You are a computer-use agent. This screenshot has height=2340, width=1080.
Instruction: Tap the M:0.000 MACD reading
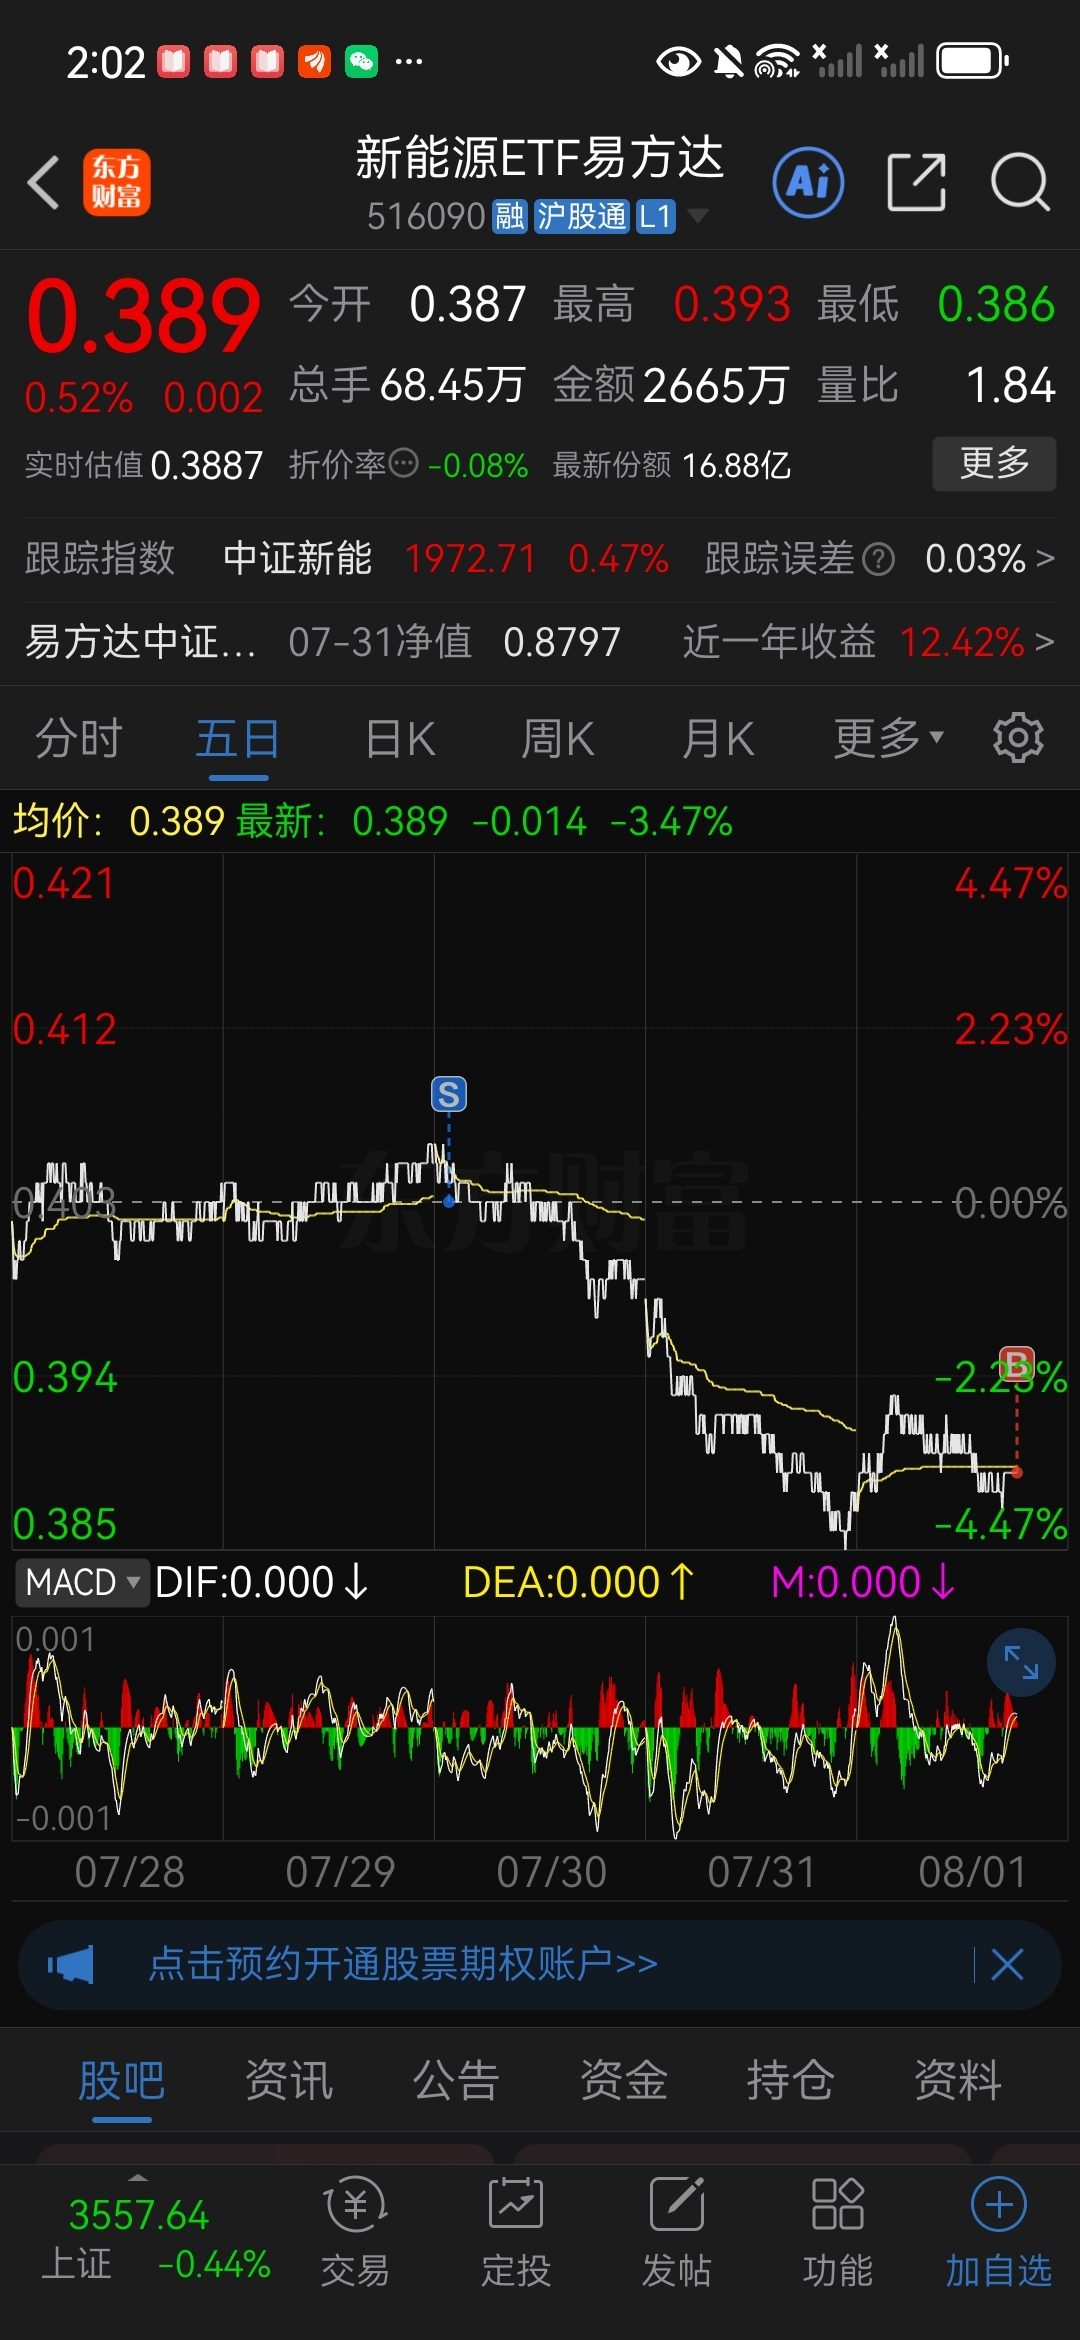pos(864,1583)
